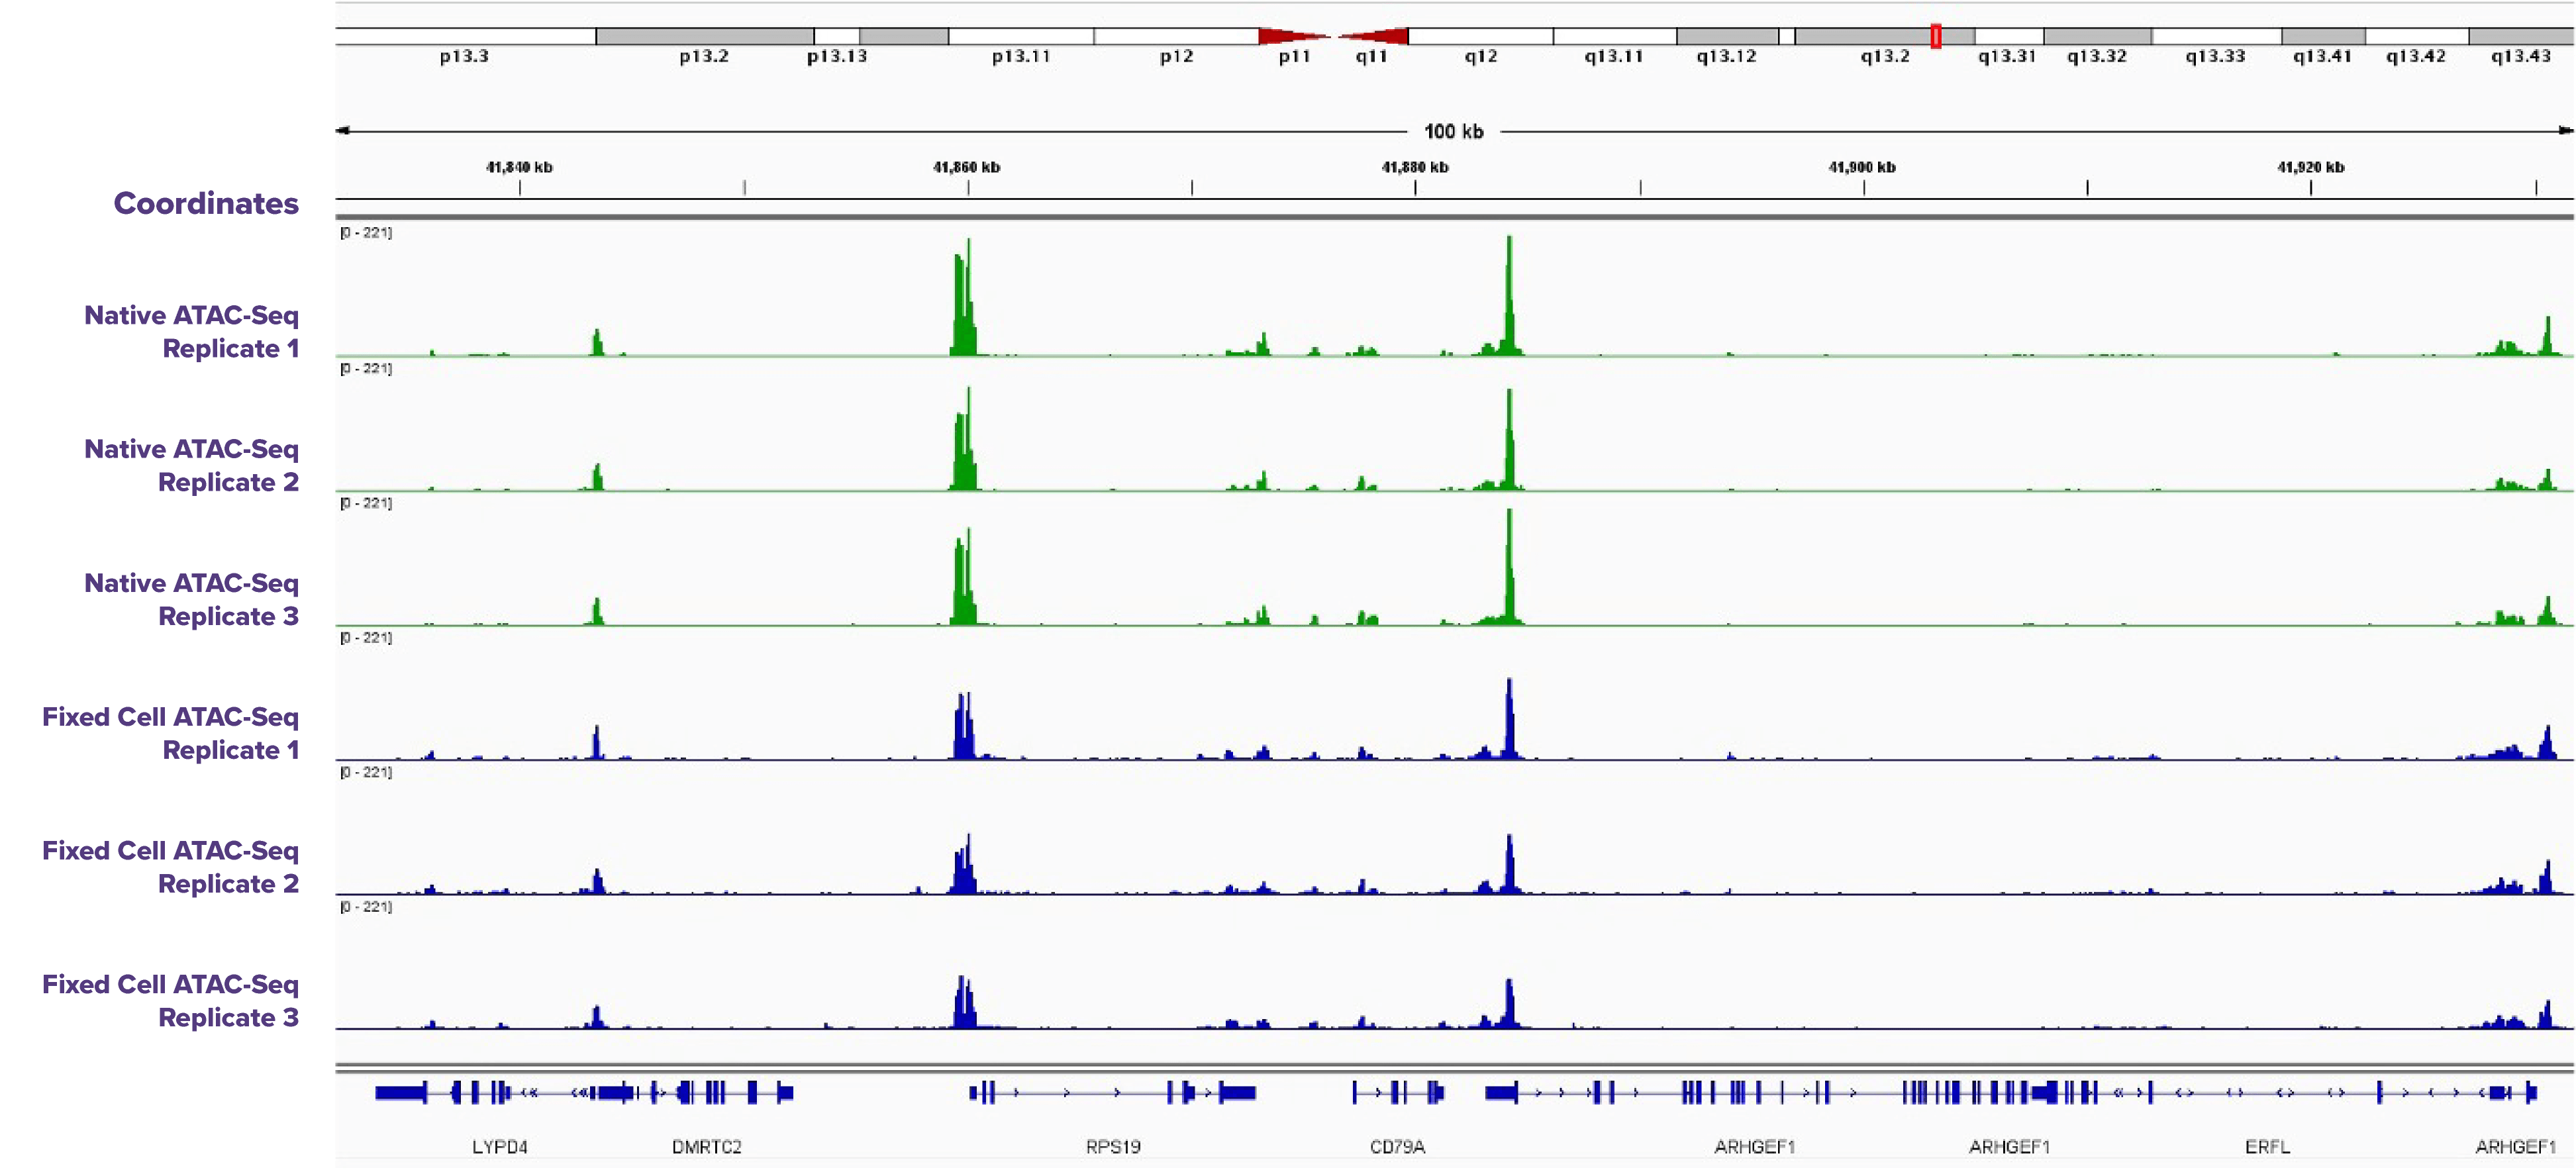Click the first LYPD4 exon block
2576x1176 pixels.
(400, 1092)
